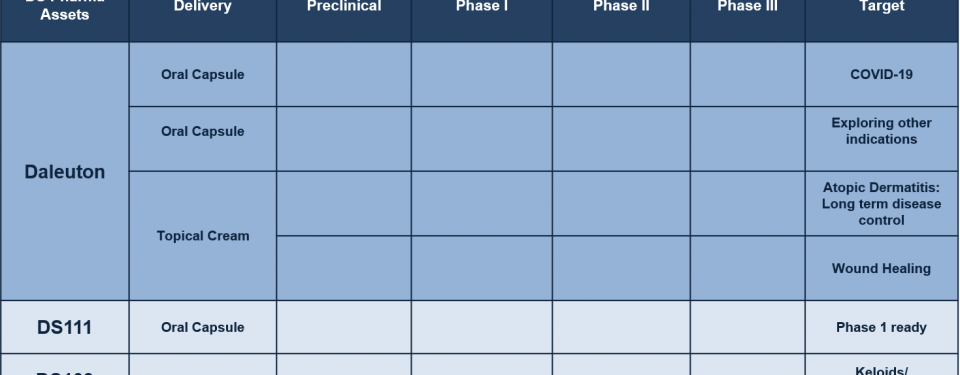
Task: Select the DS111 Oral Capsule delivery cell
Action: point(203,327)
